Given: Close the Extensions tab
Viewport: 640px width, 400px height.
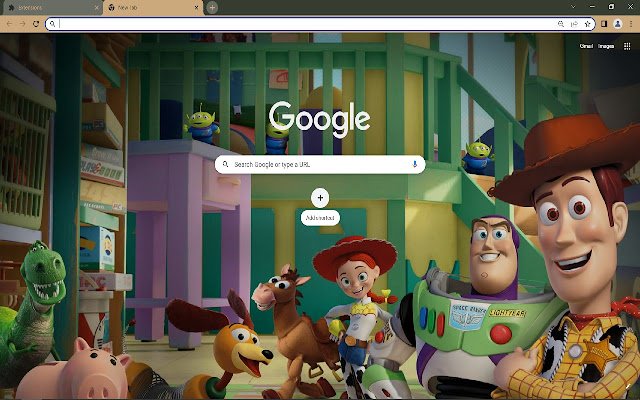Looking at the screenshot, I should [x=96, y=8].
